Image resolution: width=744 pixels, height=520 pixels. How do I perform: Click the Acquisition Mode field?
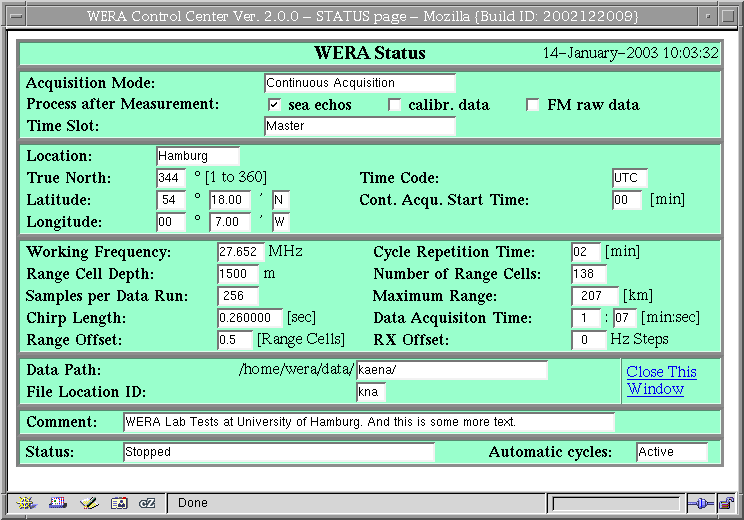(360, 83)
